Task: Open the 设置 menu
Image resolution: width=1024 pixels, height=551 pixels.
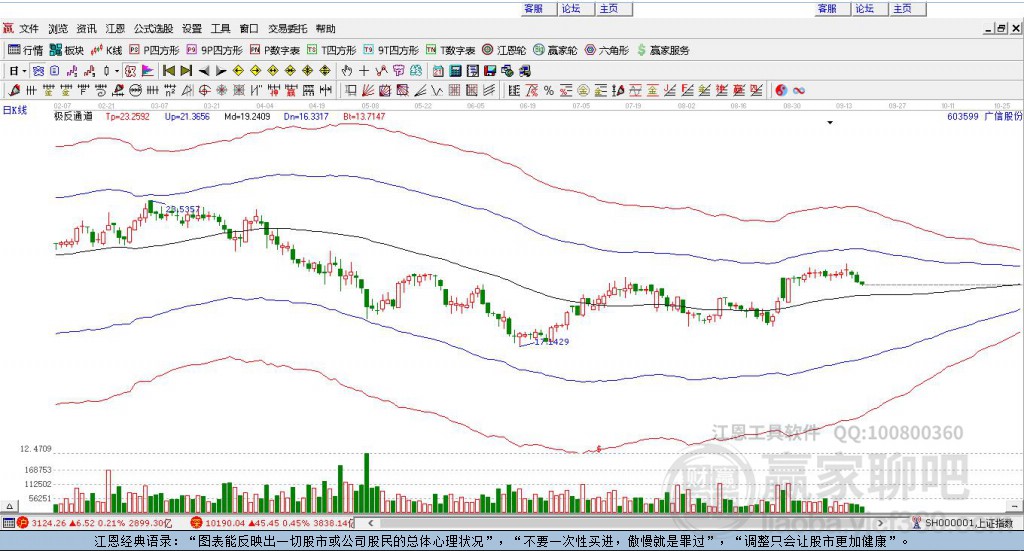Action: tap(192, 29)
